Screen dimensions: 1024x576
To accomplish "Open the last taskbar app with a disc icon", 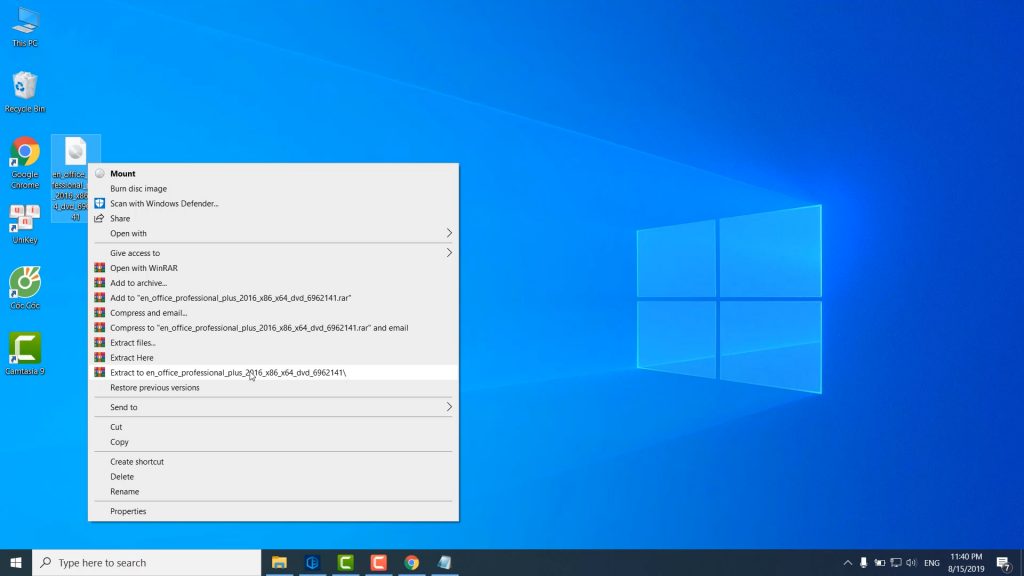I will [x=444, y=562].
